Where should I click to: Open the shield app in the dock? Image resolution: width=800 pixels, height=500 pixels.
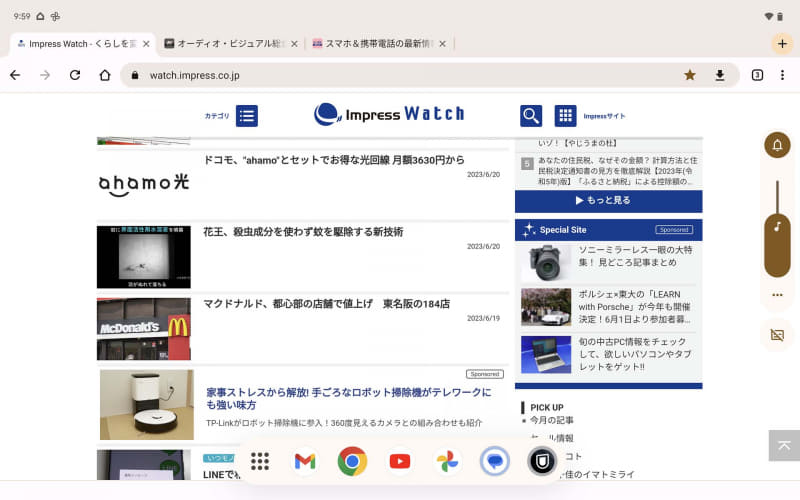[x=542, y=461]
